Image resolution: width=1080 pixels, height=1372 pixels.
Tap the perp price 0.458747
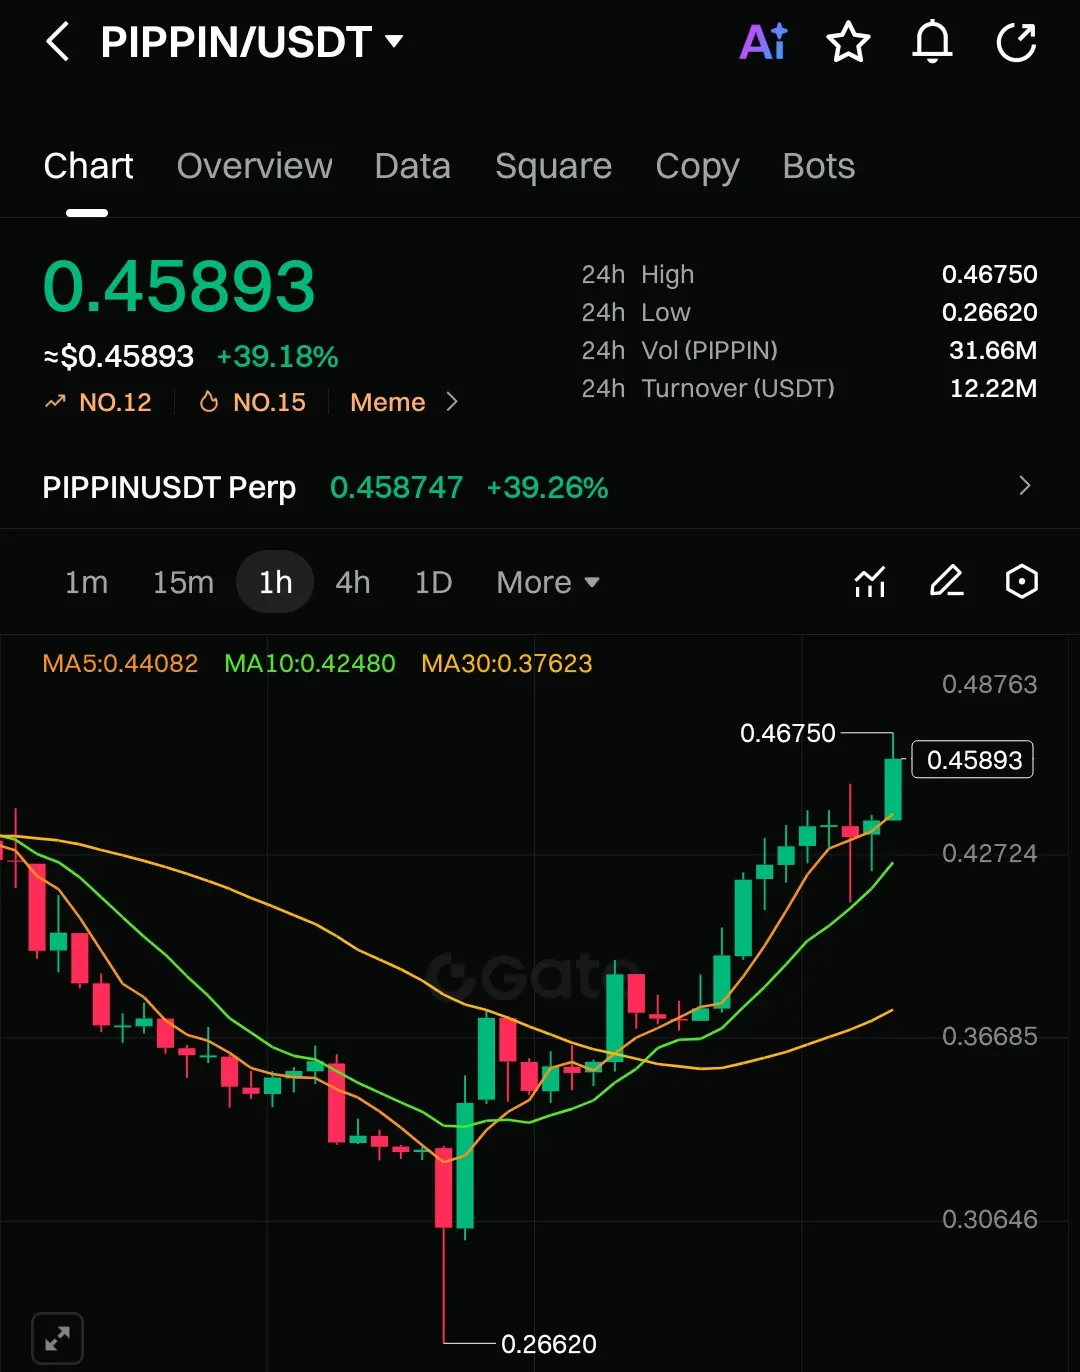point(396,487)
